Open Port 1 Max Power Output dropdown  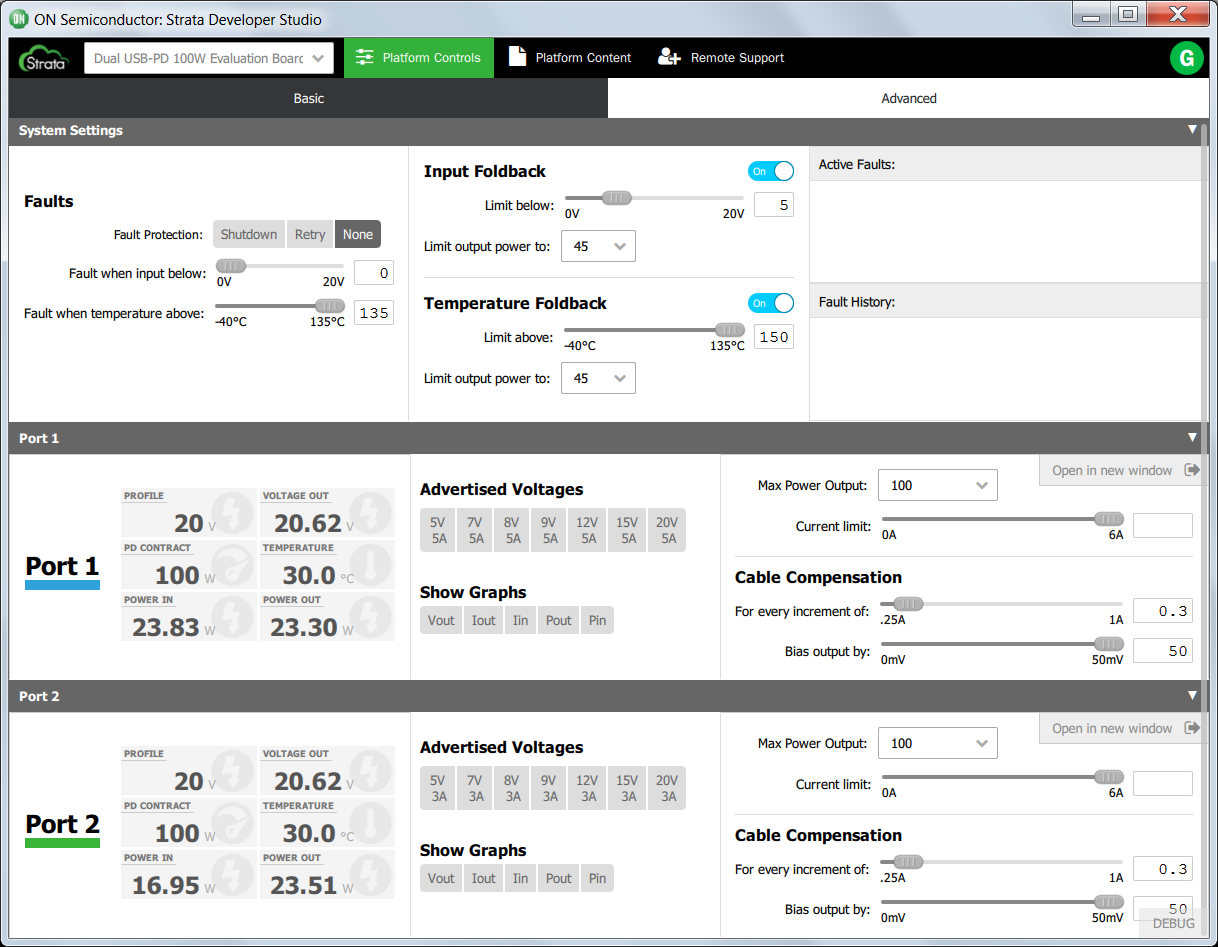(x=937, y=485)
